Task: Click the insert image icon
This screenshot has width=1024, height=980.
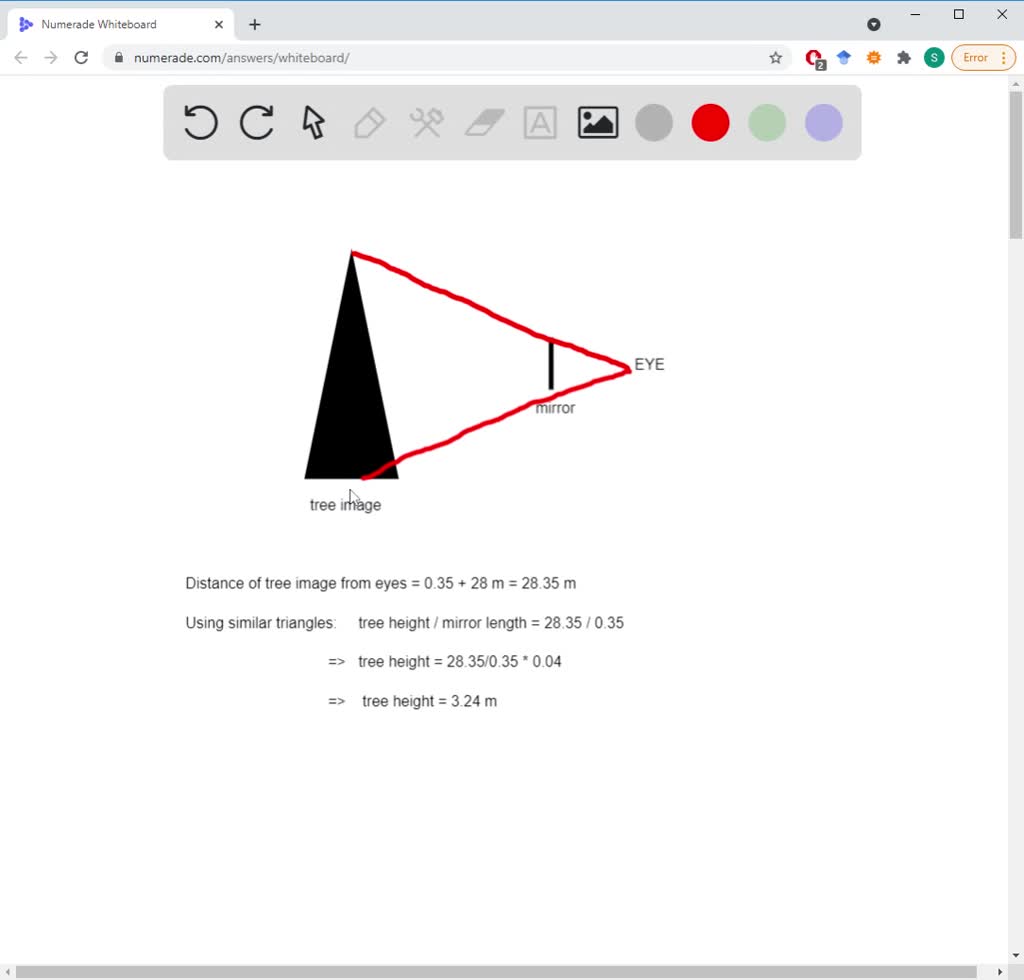Action: (x=597, y=122)
